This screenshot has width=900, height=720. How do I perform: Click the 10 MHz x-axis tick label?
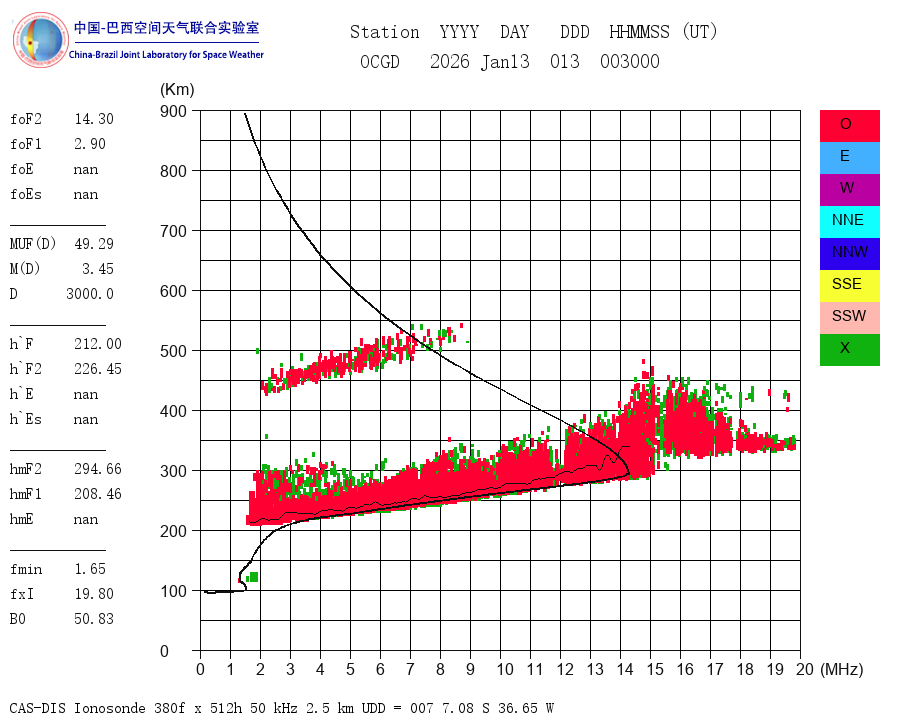[505, 669]
